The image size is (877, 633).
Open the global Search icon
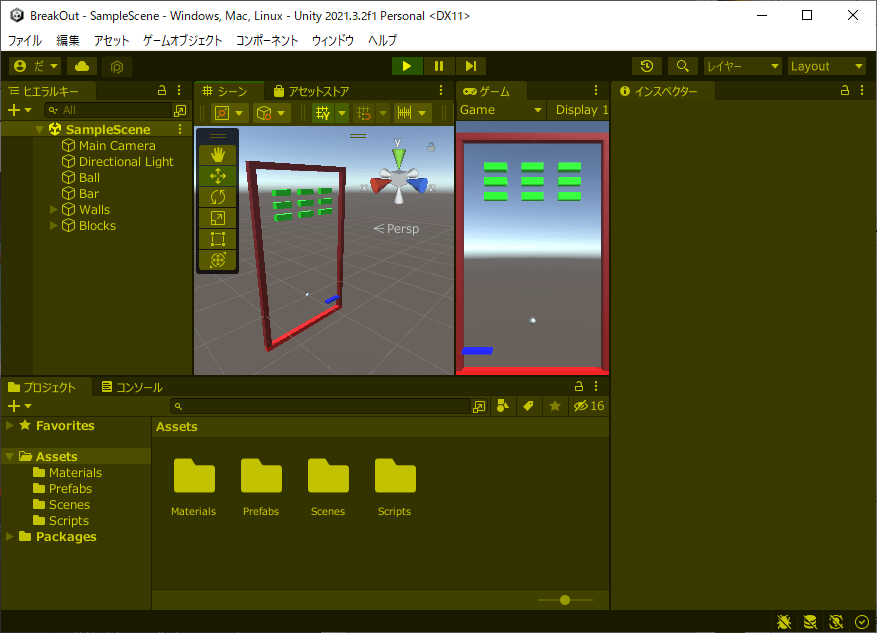tap(682, 66)
